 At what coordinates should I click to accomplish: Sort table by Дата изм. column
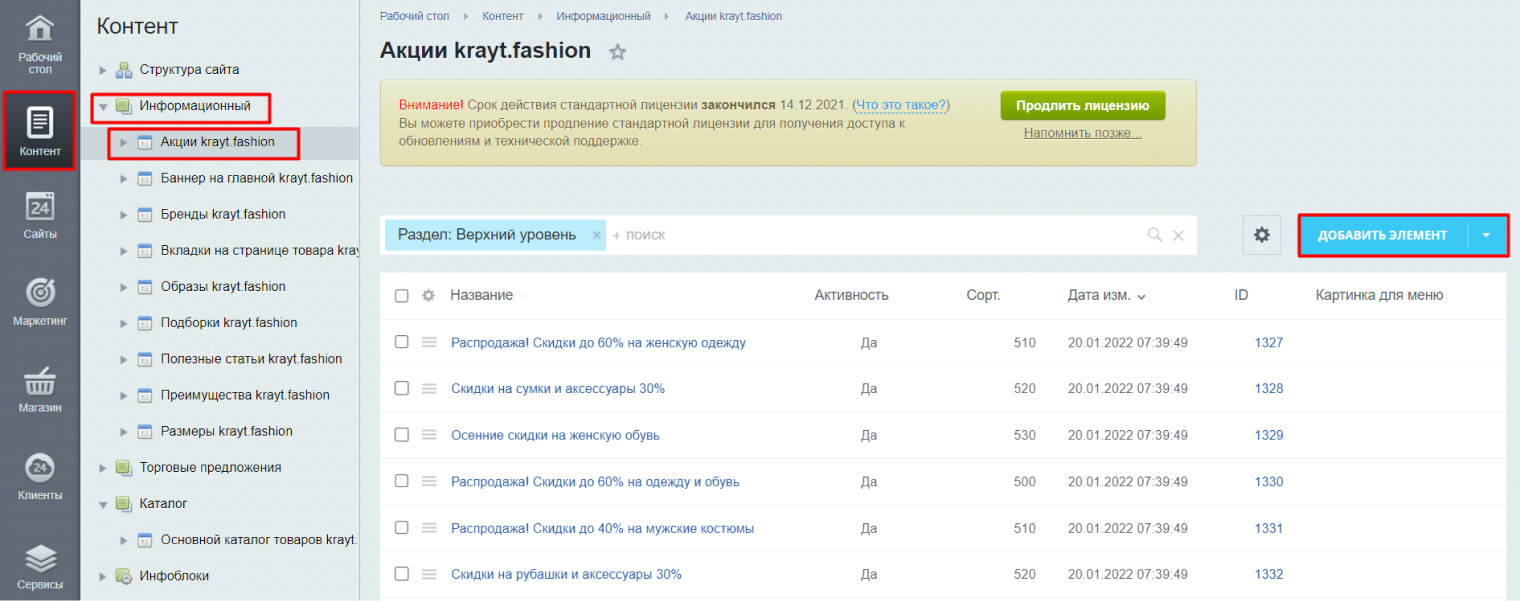point(1106,296)
